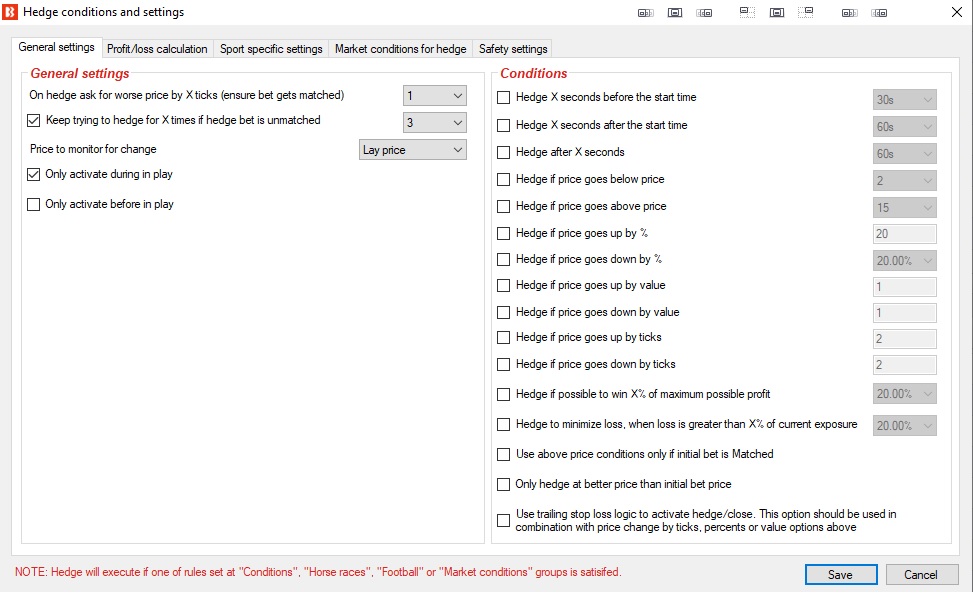Screen dimensions: 973x594
Task: Enable Use above price conditions only if Matched
Action: pos(504,454)
